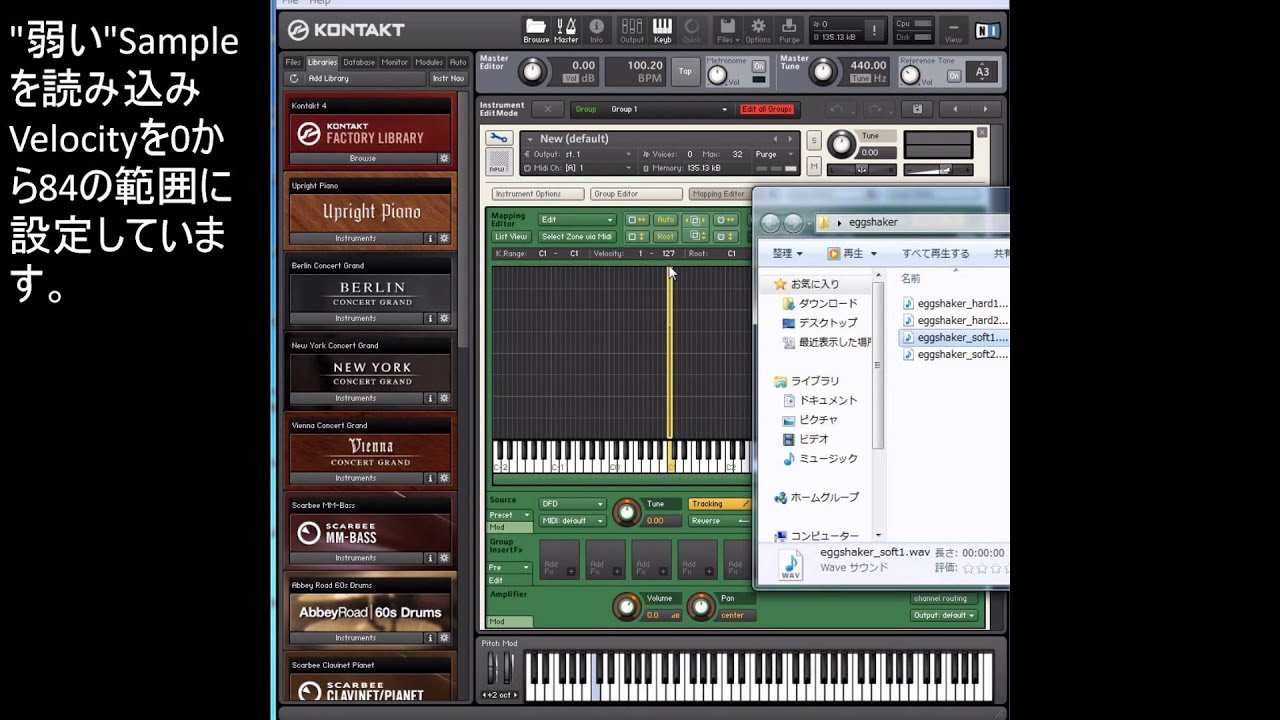Open the Output st. 1 dropdown
The height and width of the screenshot is (720, 1280).
click(578, 154)
